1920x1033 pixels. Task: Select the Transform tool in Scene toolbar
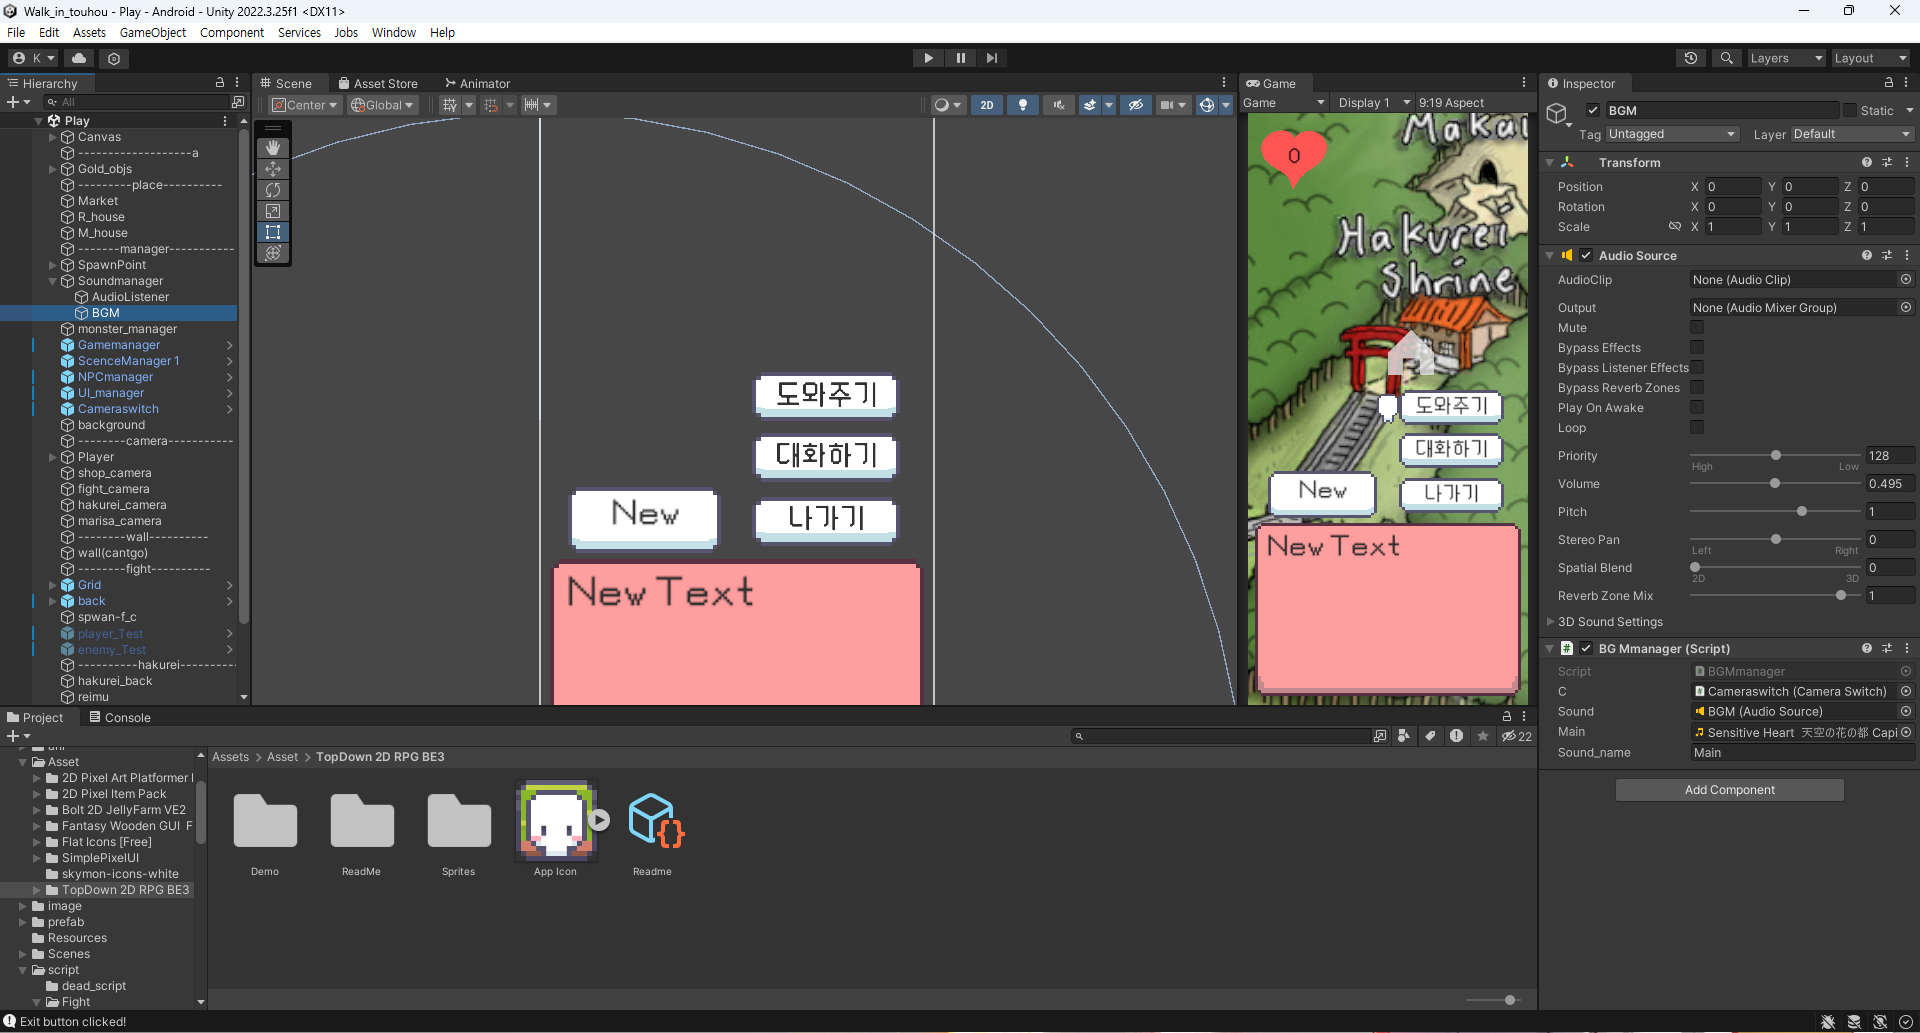[273, 253]
